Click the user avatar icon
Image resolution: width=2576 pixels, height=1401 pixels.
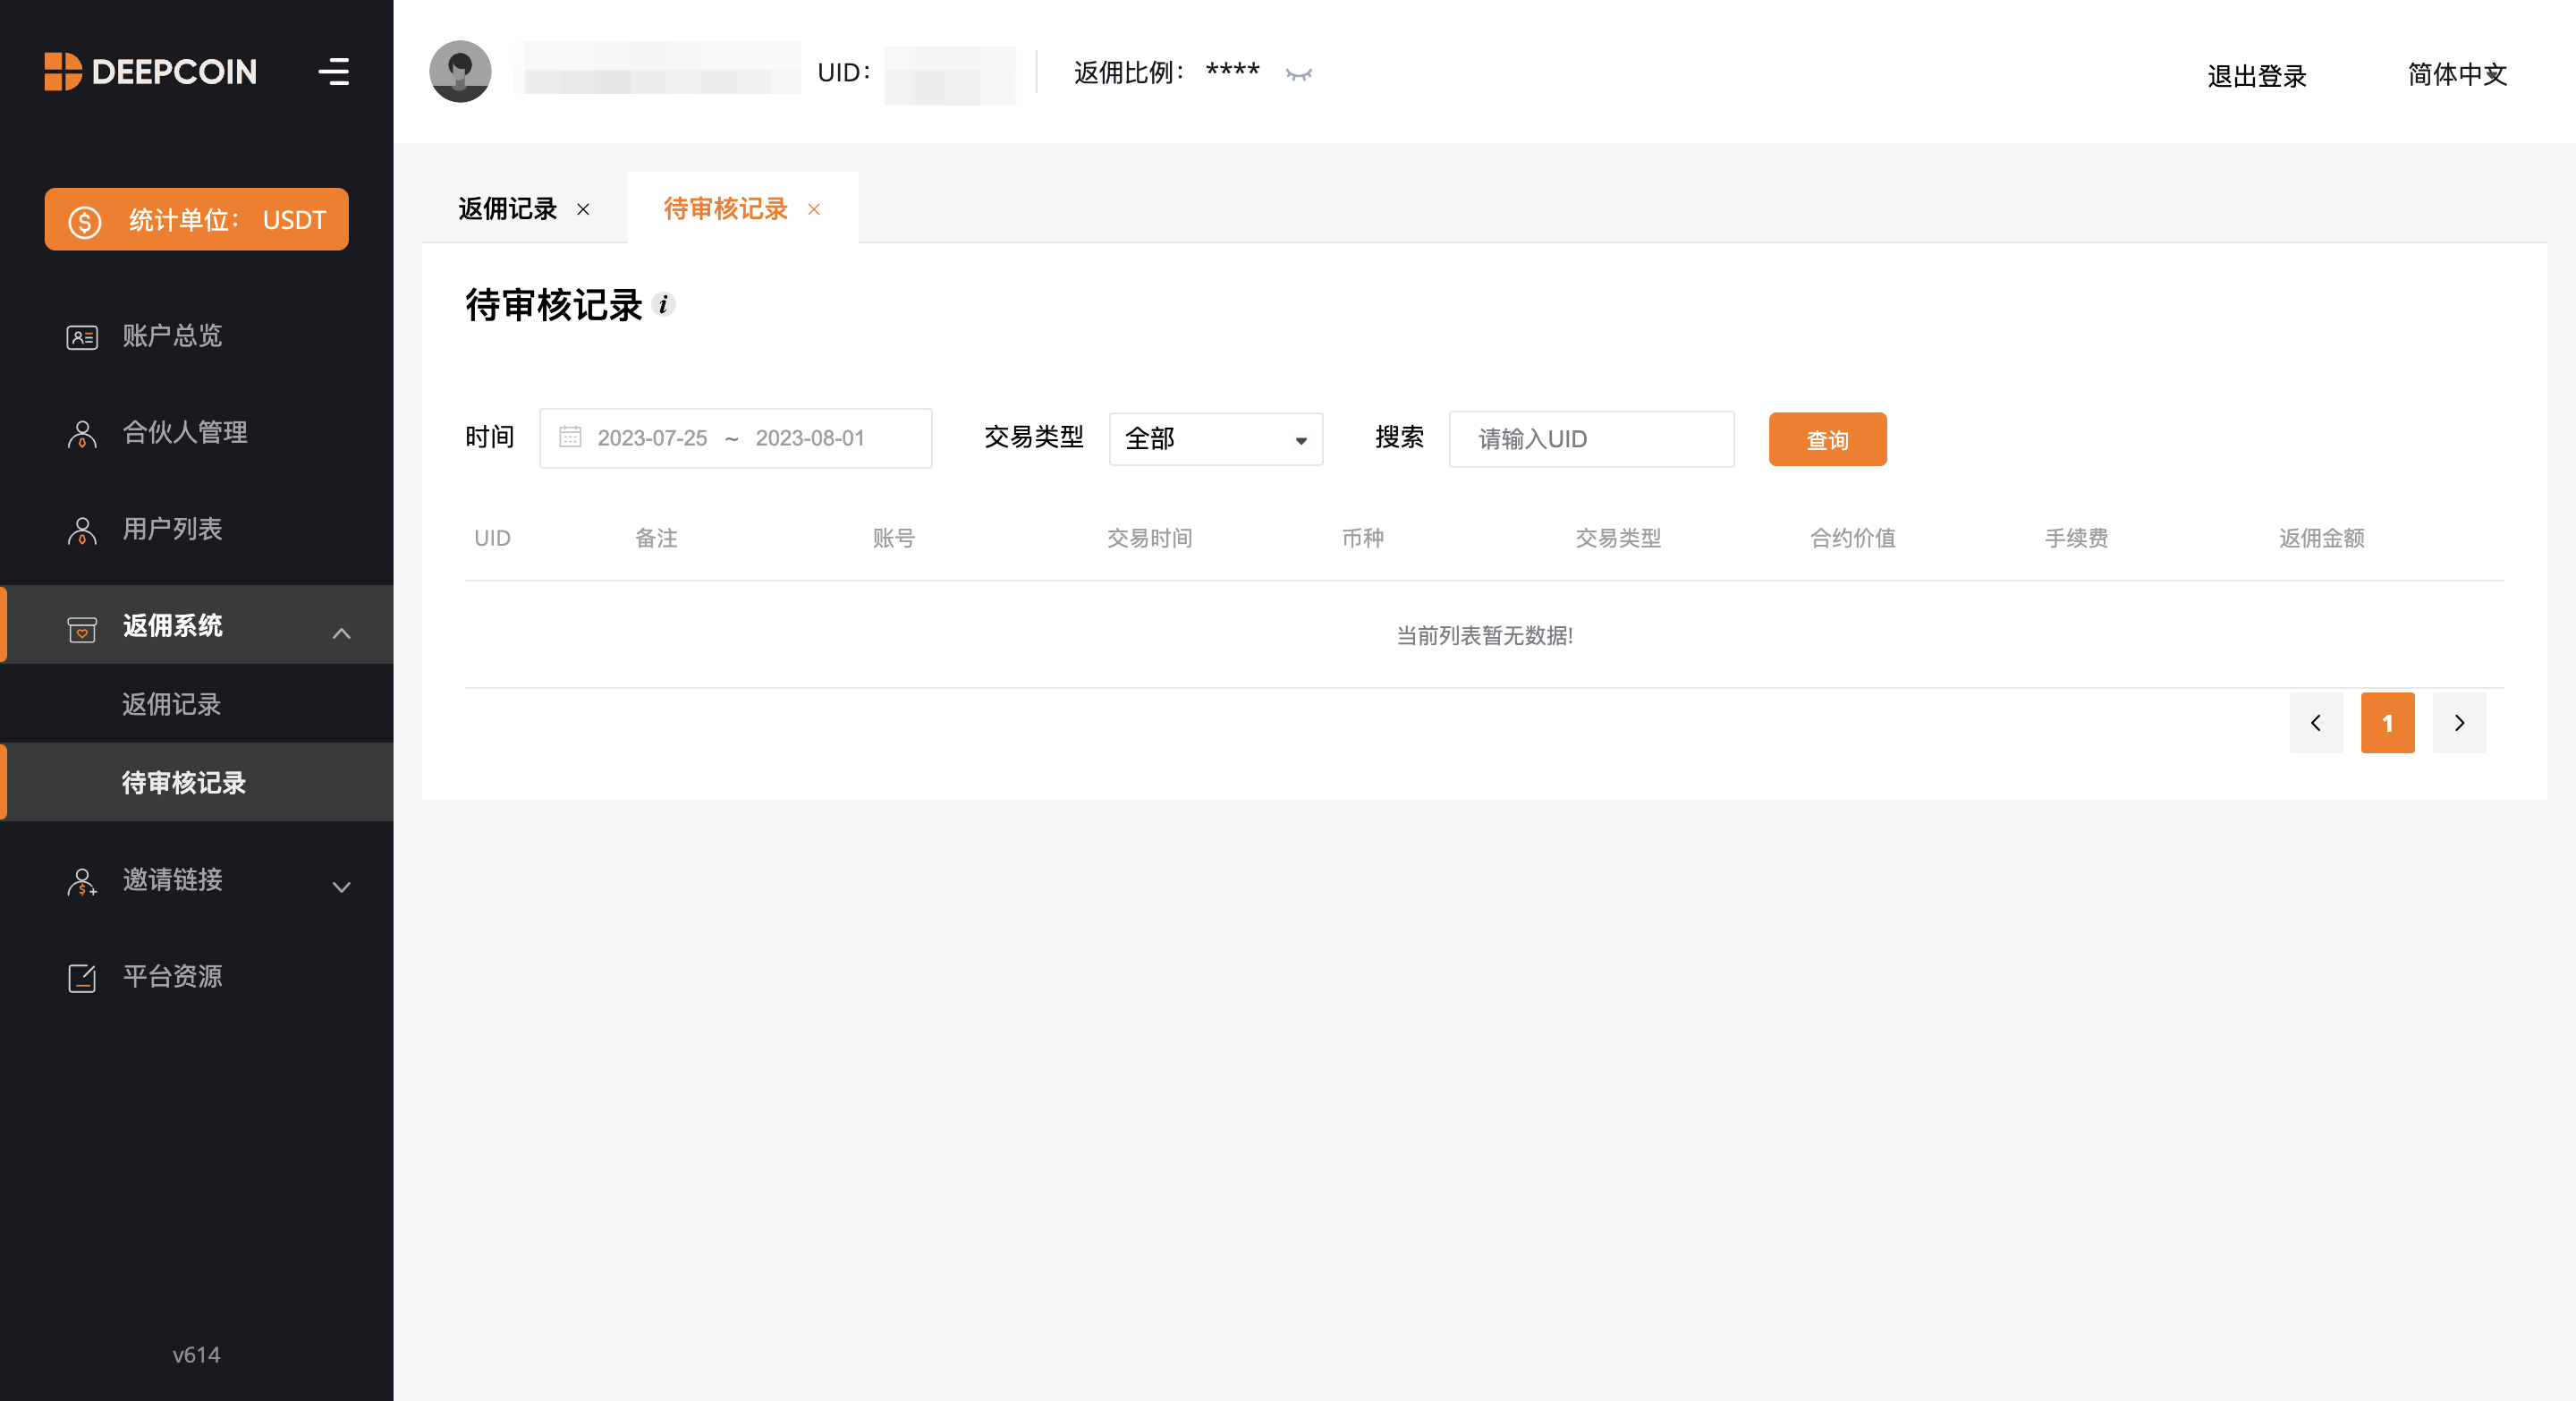tap(460, 72)
